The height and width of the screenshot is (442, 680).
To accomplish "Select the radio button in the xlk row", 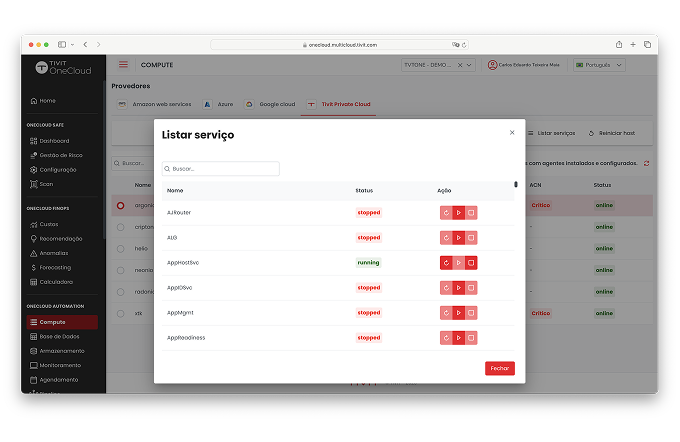I will click(x=120, y=313).
